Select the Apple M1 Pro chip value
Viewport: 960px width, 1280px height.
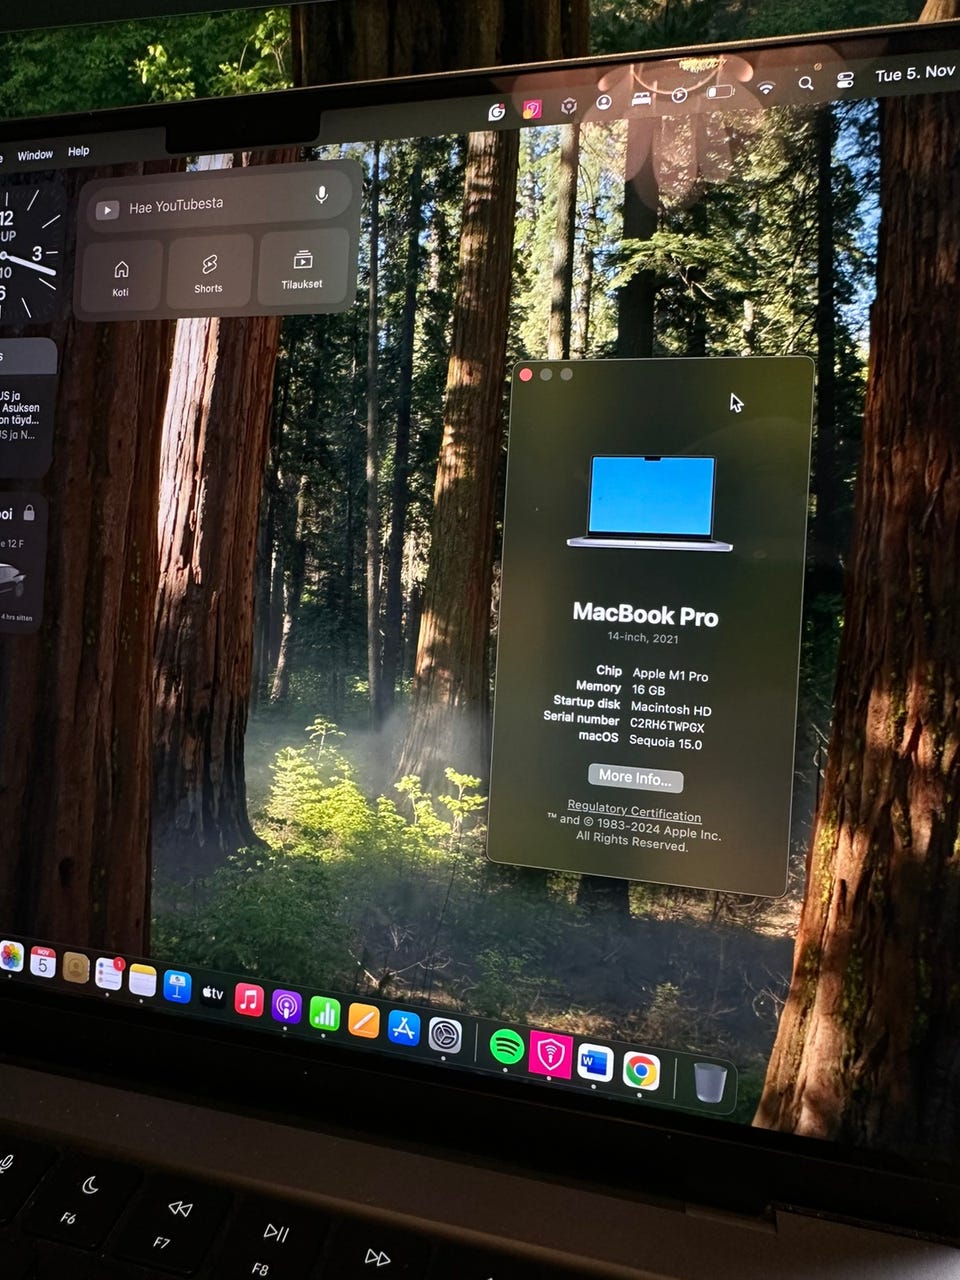tap(670, 675)
